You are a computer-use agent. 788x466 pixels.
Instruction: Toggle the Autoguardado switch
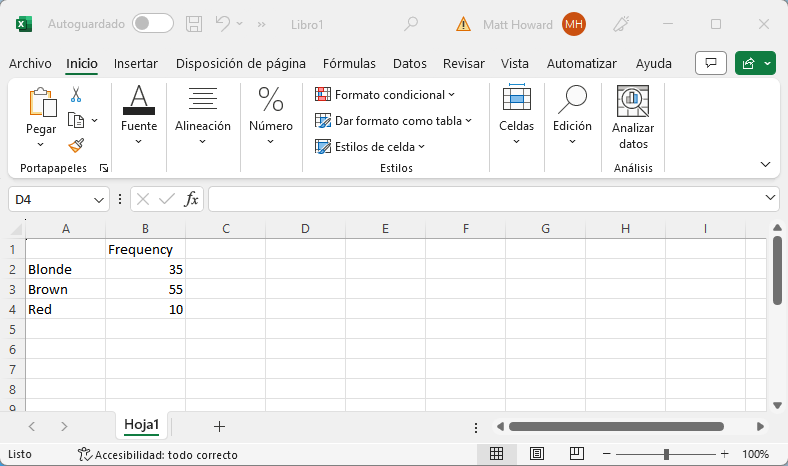click(x=152, y=23)
